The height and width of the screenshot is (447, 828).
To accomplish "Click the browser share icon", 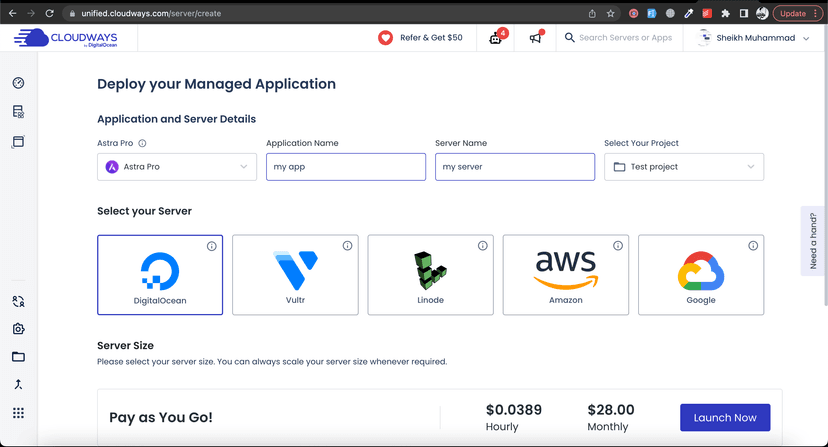I will [x=592, y=13].
